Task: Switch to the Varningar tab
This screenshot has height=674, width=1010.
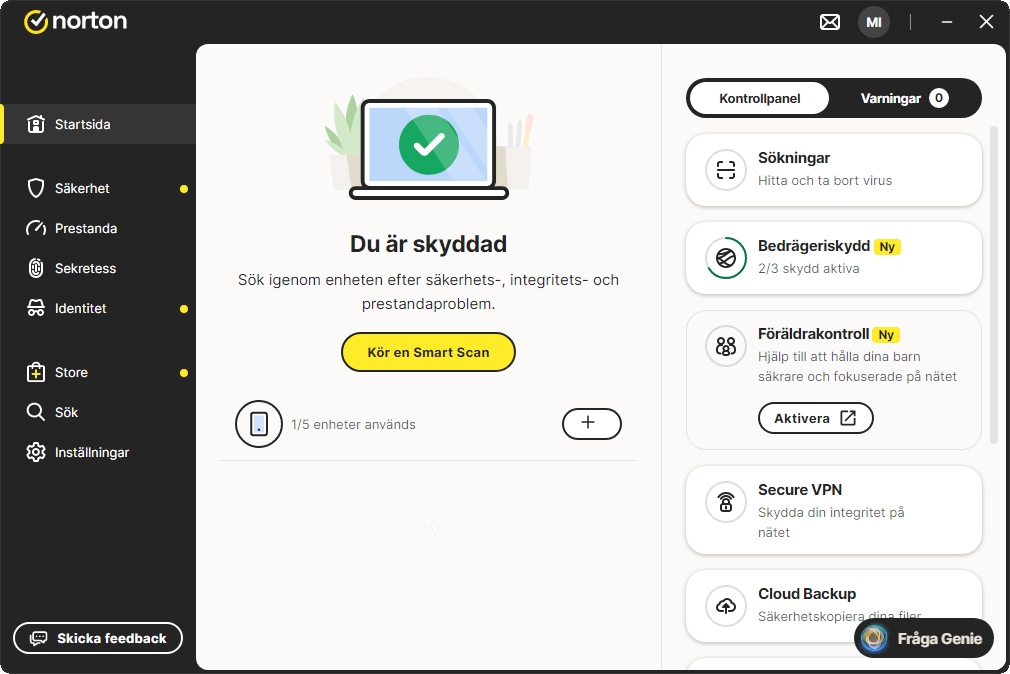Action: click(903, 98)
